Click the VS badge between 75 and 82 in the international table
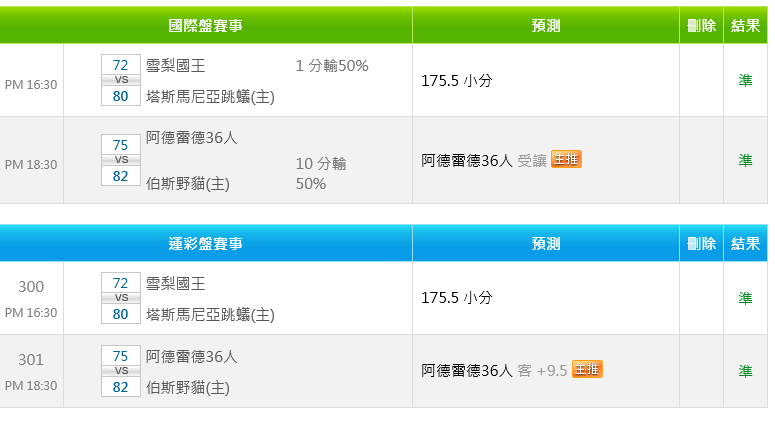Image resolution: width=775 pixels, height=423 pixels. point(121,160)
